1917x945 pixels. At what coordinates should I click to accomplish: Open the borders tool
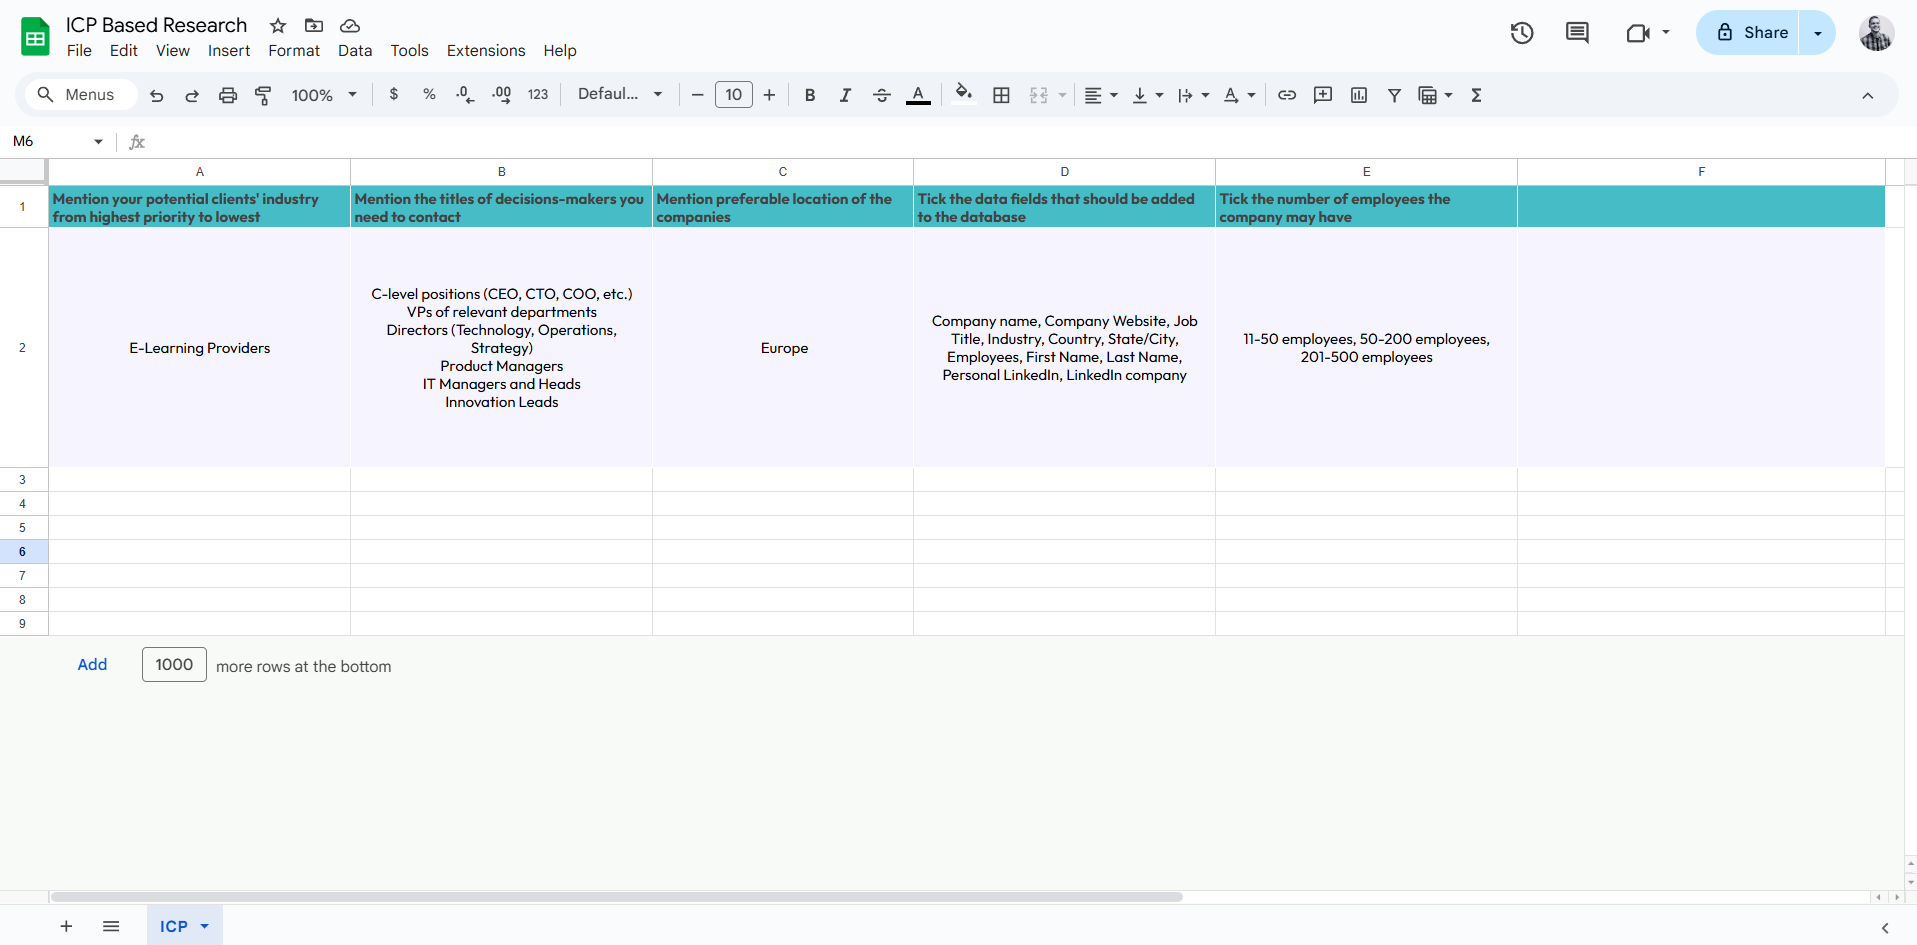point(1001,95)
